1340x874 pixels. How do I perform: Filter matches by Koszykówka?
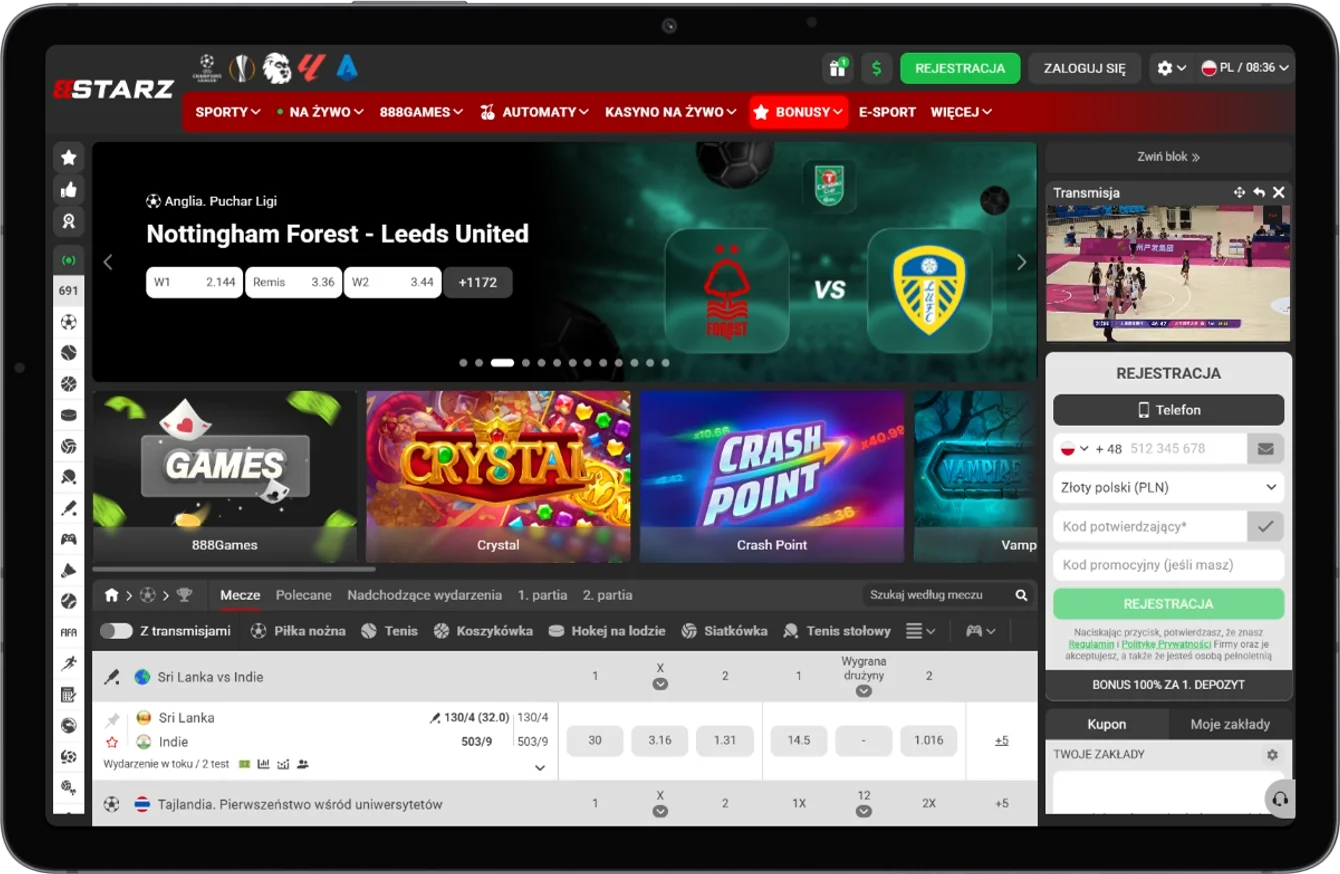tap(483, 631)
